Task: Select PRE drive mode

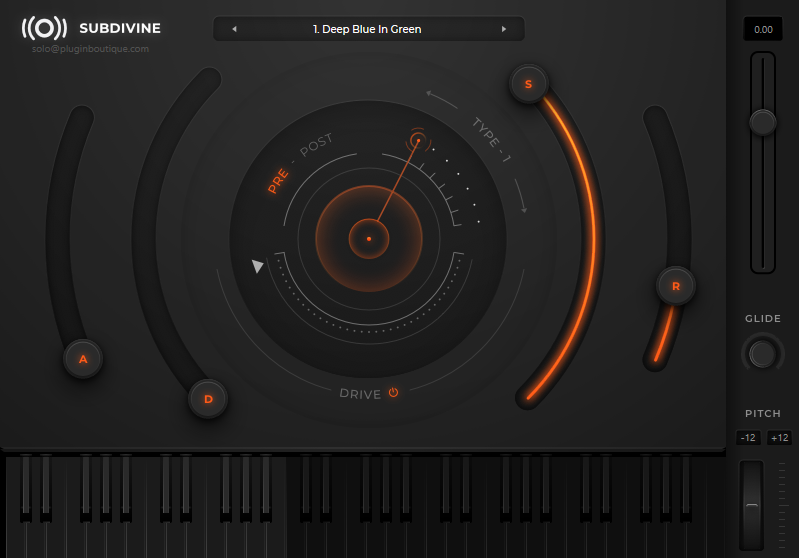Action: 278,181
